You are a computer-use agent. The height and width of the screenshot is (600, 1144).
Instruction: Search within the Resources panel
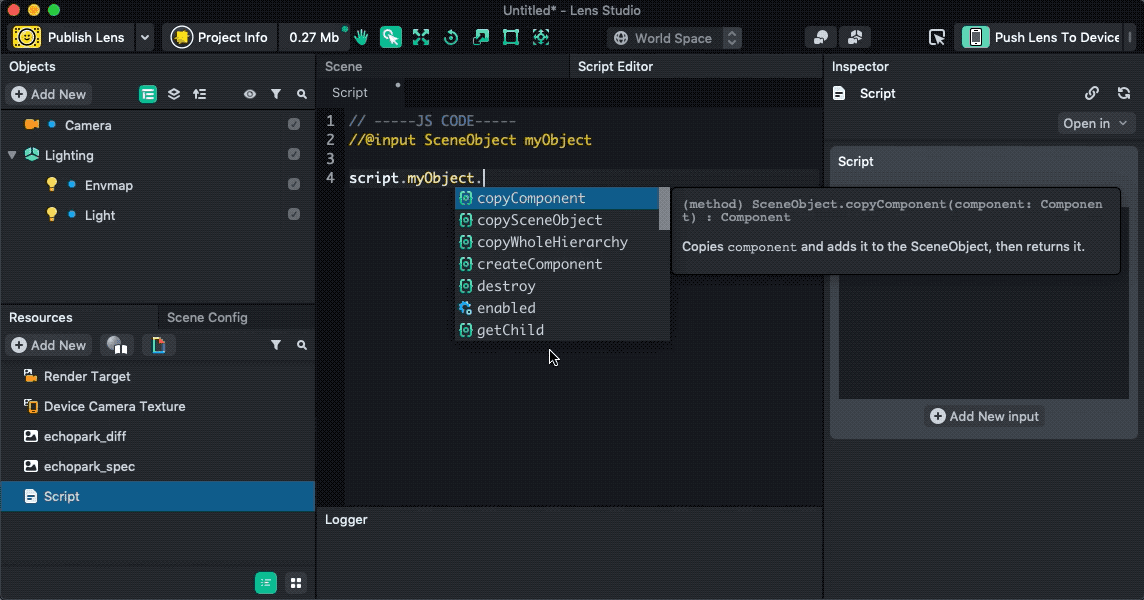(301, 345)
